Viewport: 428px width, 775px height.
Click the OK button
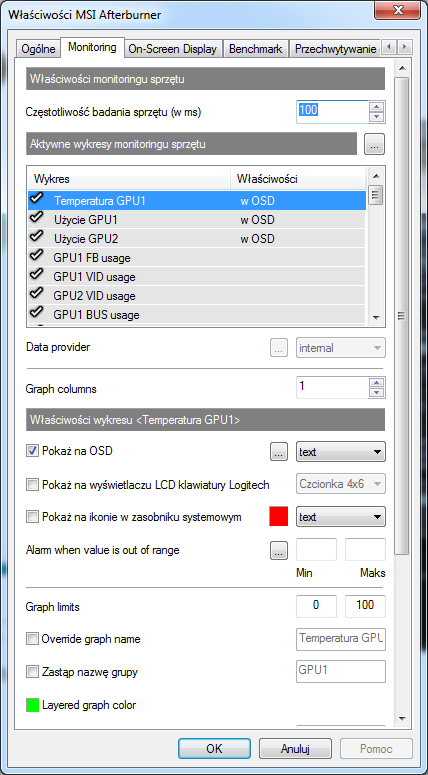(214, 748)
